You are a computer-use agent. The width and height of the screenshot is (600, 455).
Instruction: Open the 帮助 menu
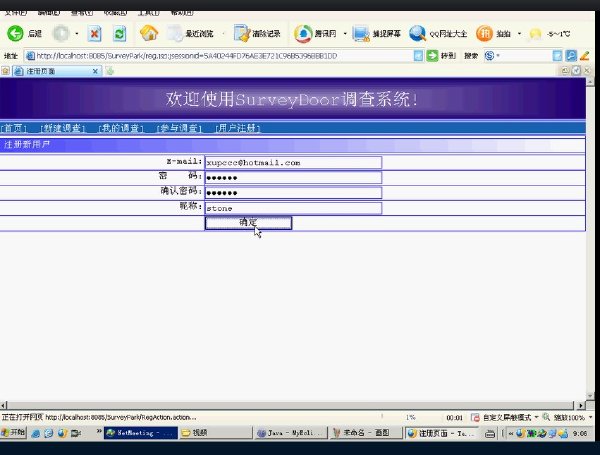tap(182, 13)
